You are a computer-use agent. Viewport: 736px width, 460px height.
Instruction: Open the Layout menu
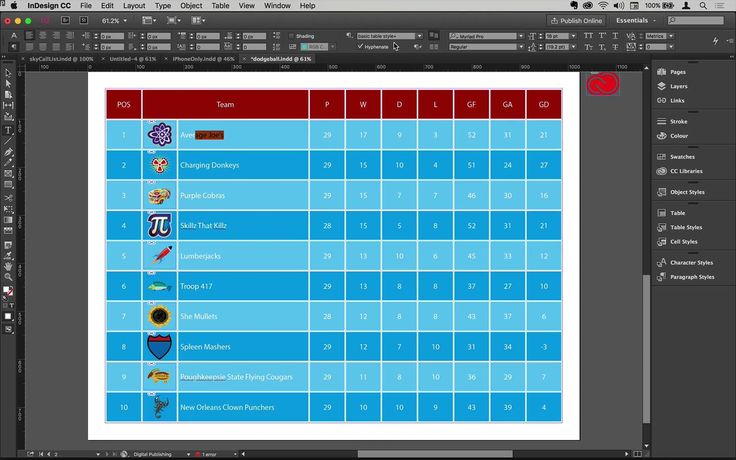[x=134, y=6]
